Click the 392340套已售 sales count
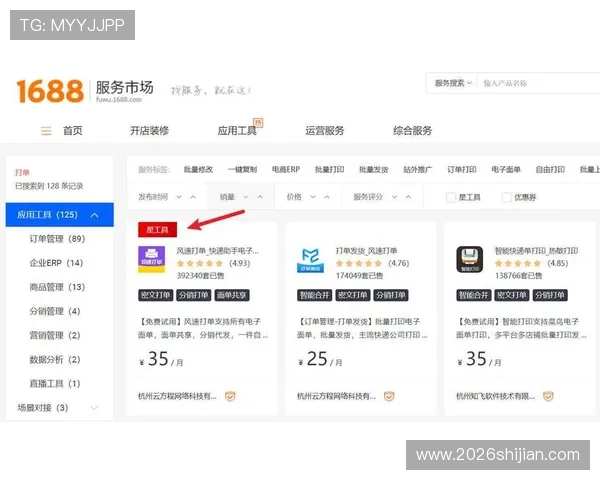 pos(200,276)
